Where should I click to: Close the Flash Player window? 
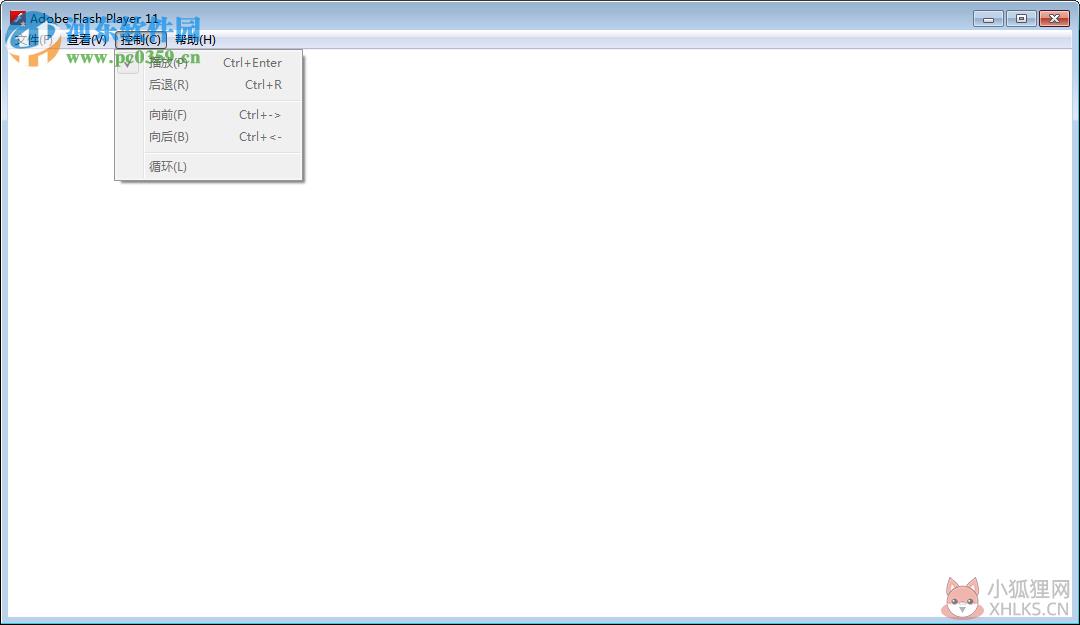1054,19
